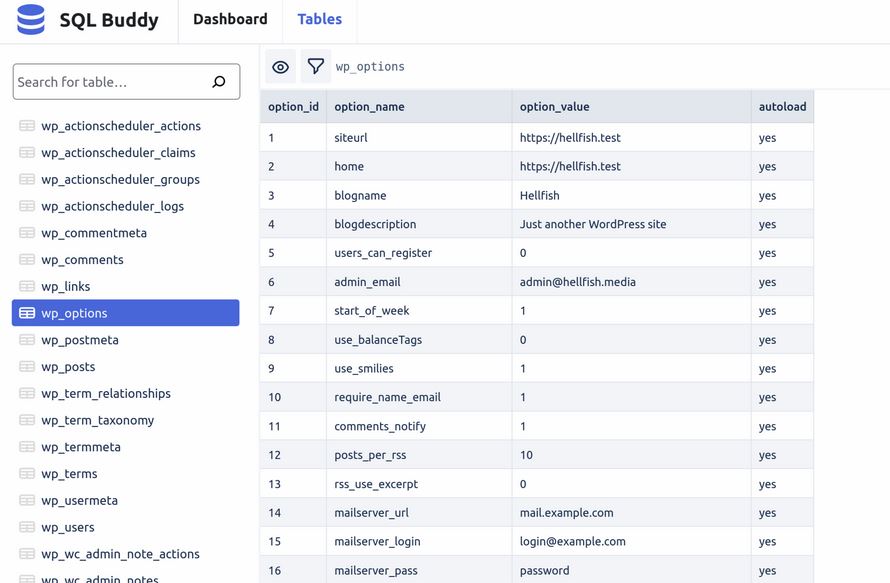This screenshot has width=890, height=583.
Task: Switch to the Dashboard tab
Action: click(x=230, y=19)
